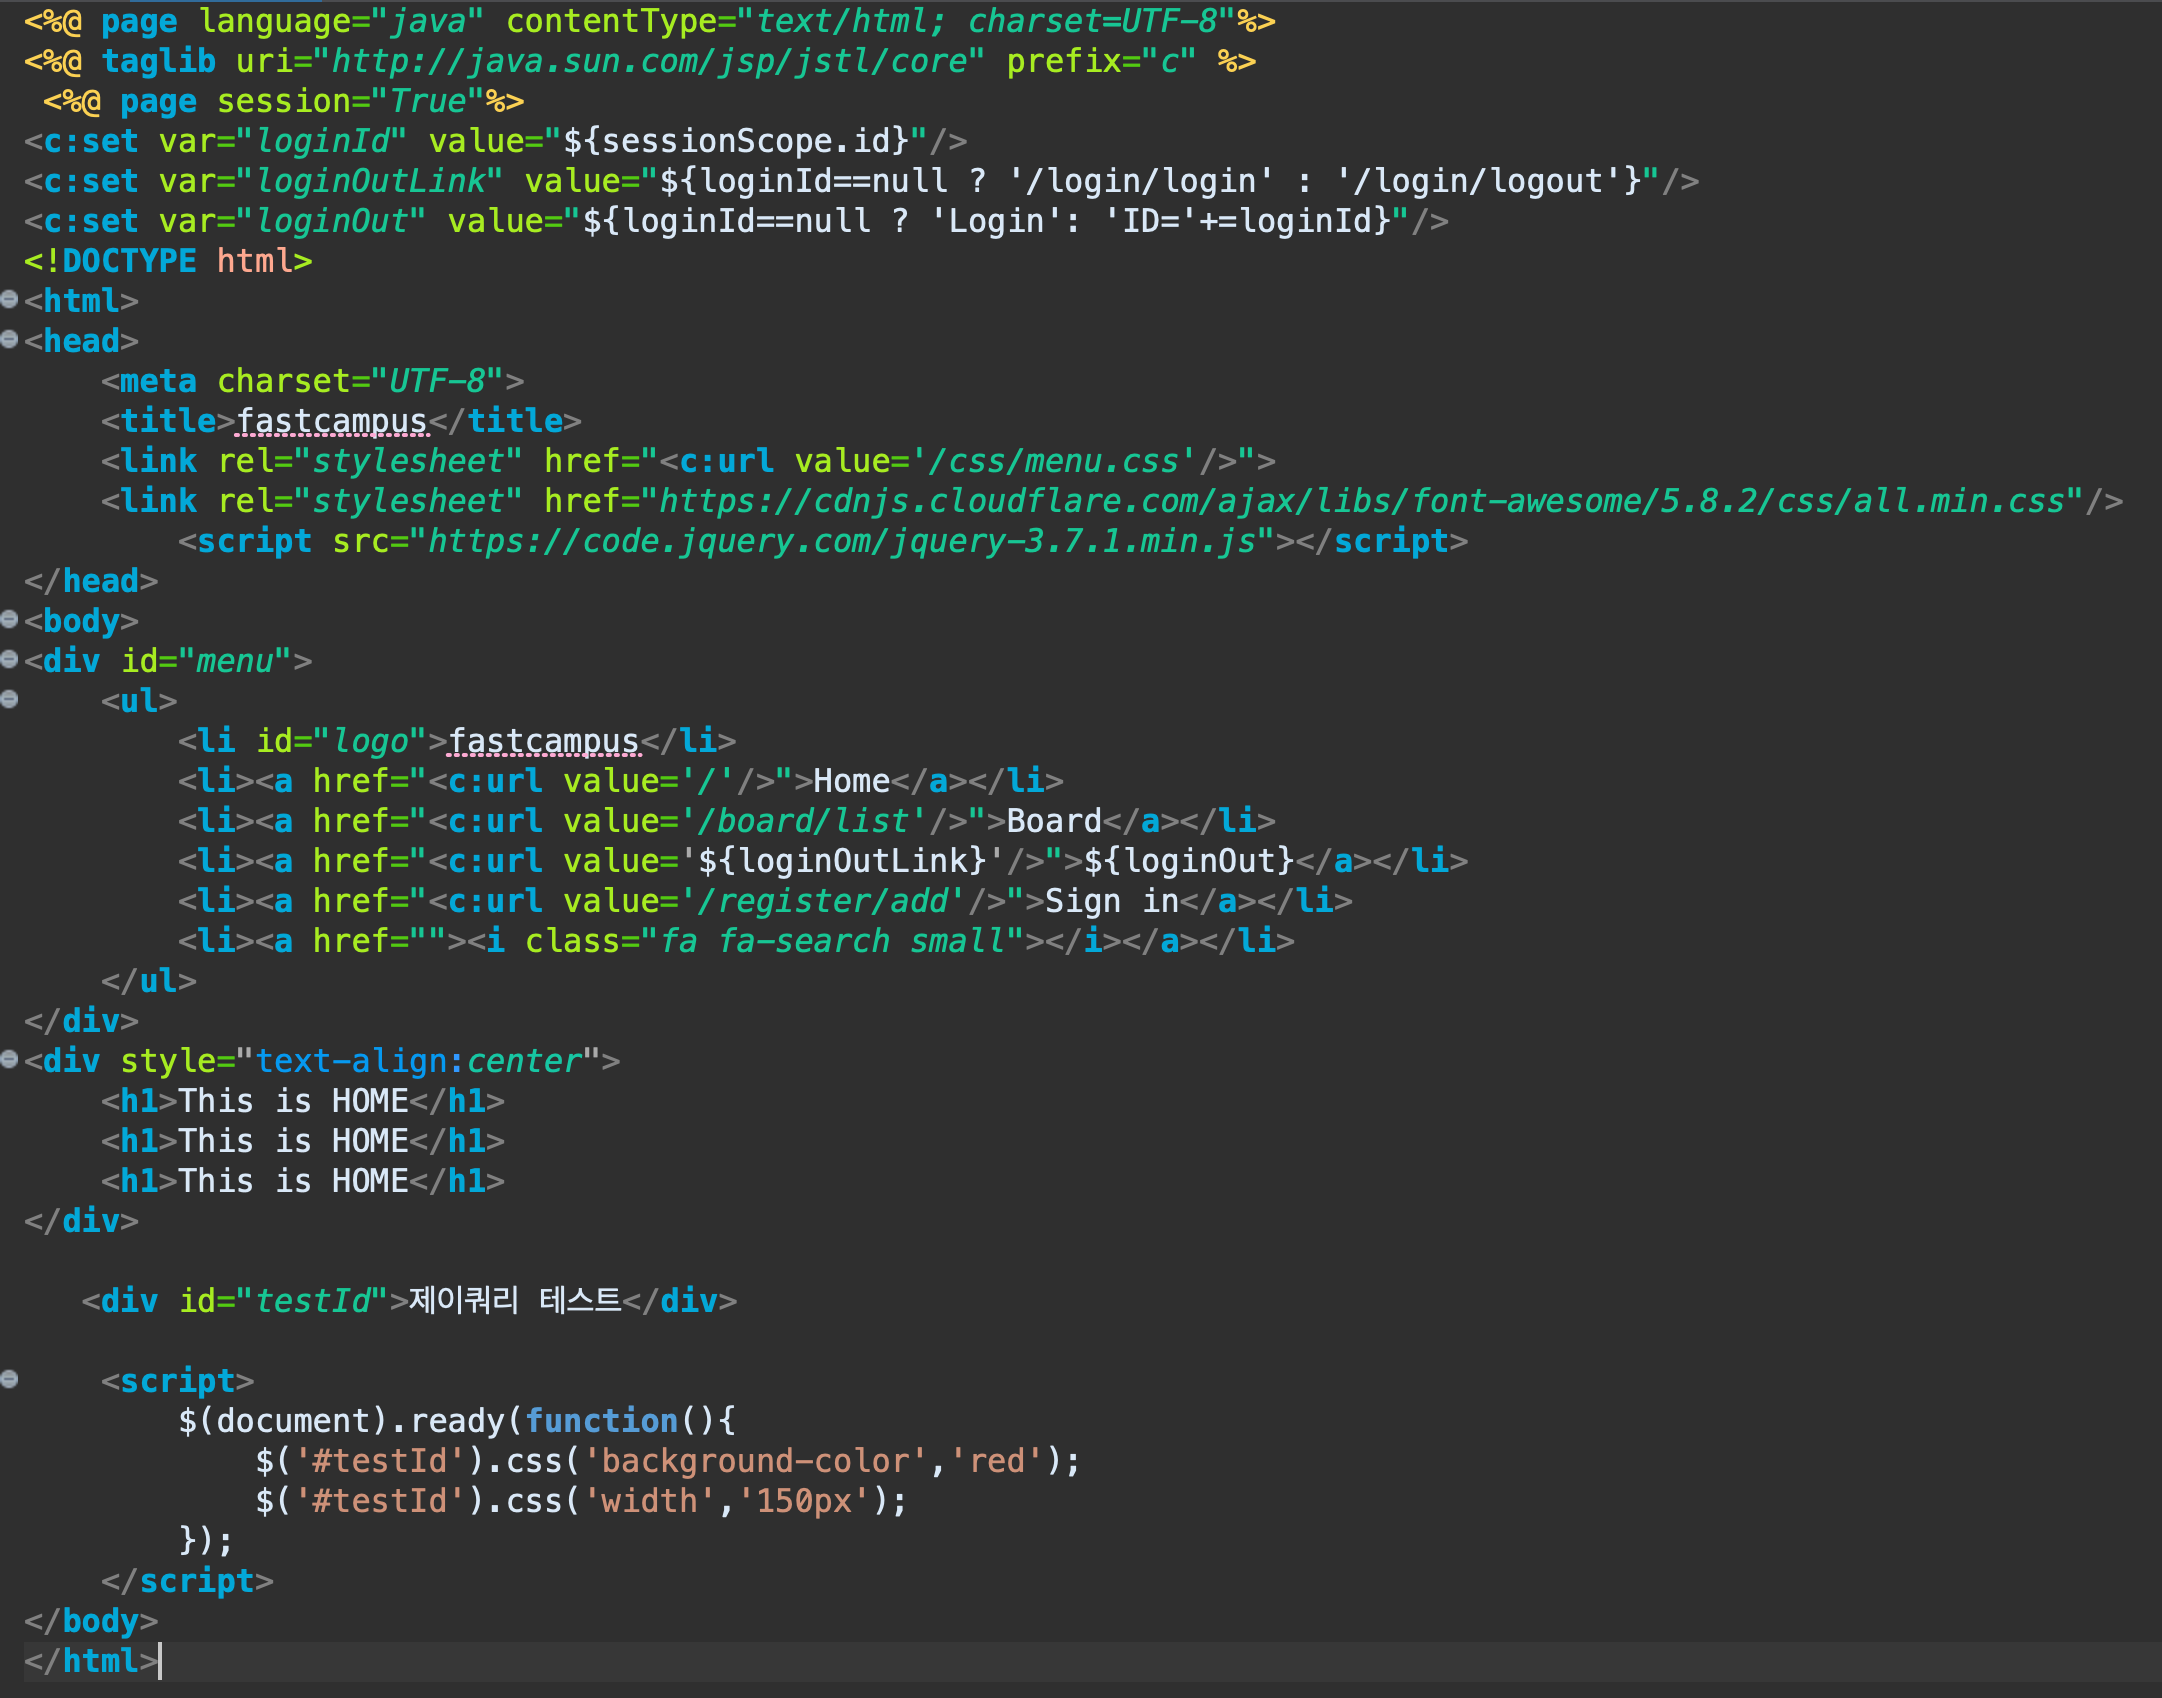Viewport: 2162px width, 1698px height.
Task: Click the jQuery 3.7.1 script URL
Action: [x=840, y=541]
